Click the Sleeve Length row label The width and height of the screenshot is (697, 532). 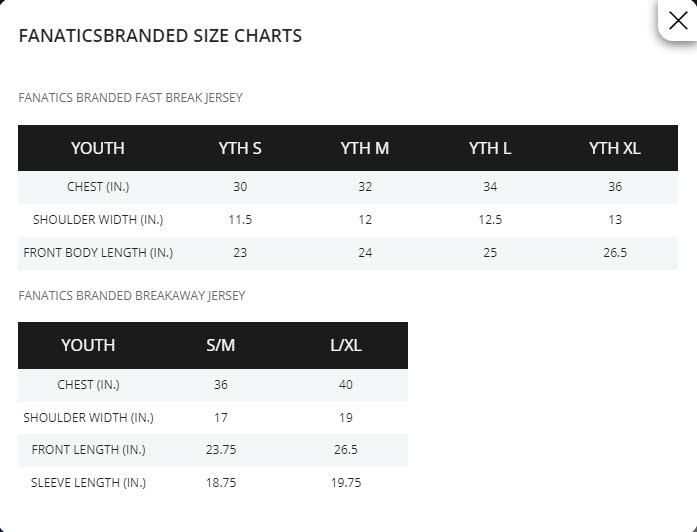tap(88, 482)
